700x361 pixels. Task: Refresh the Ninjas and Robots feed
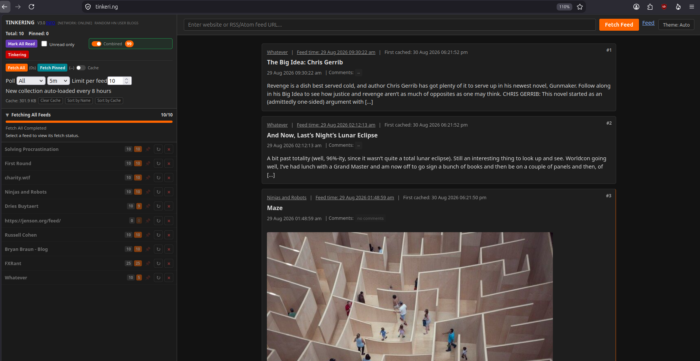(158, 192)
